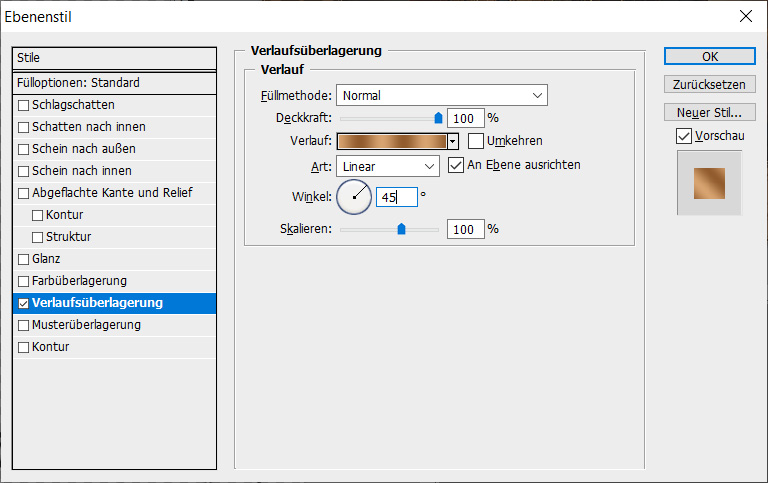Viewport: 768px width, 483px height.
Task: Expand the Art gradient type dropdown
Action: point(388,166)
